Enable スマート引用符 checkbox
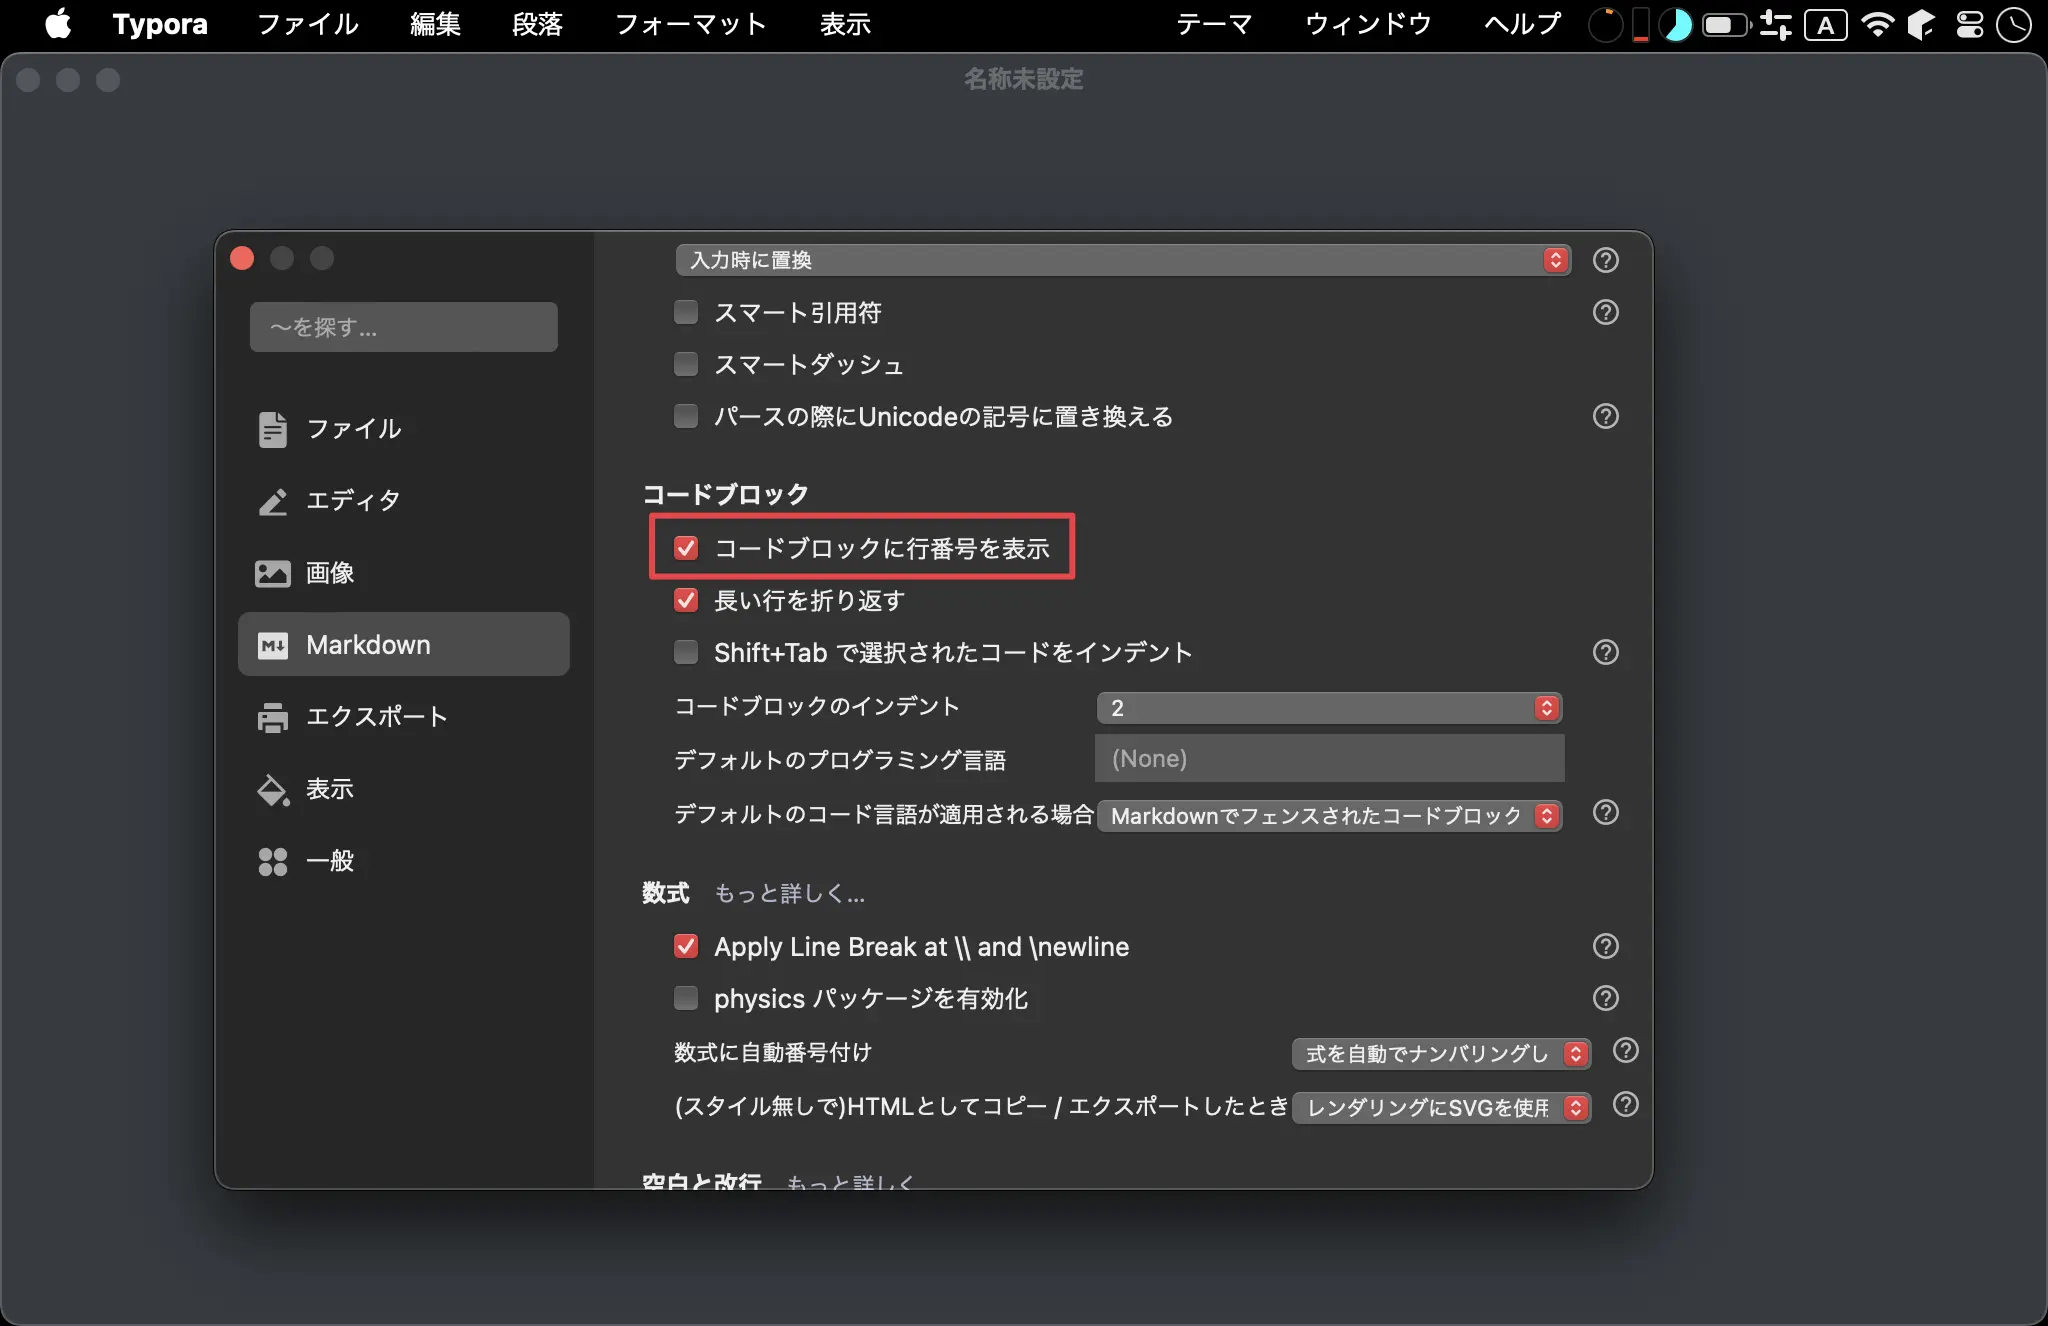This screenshot has width=2048, height=1326. point(686,312)
